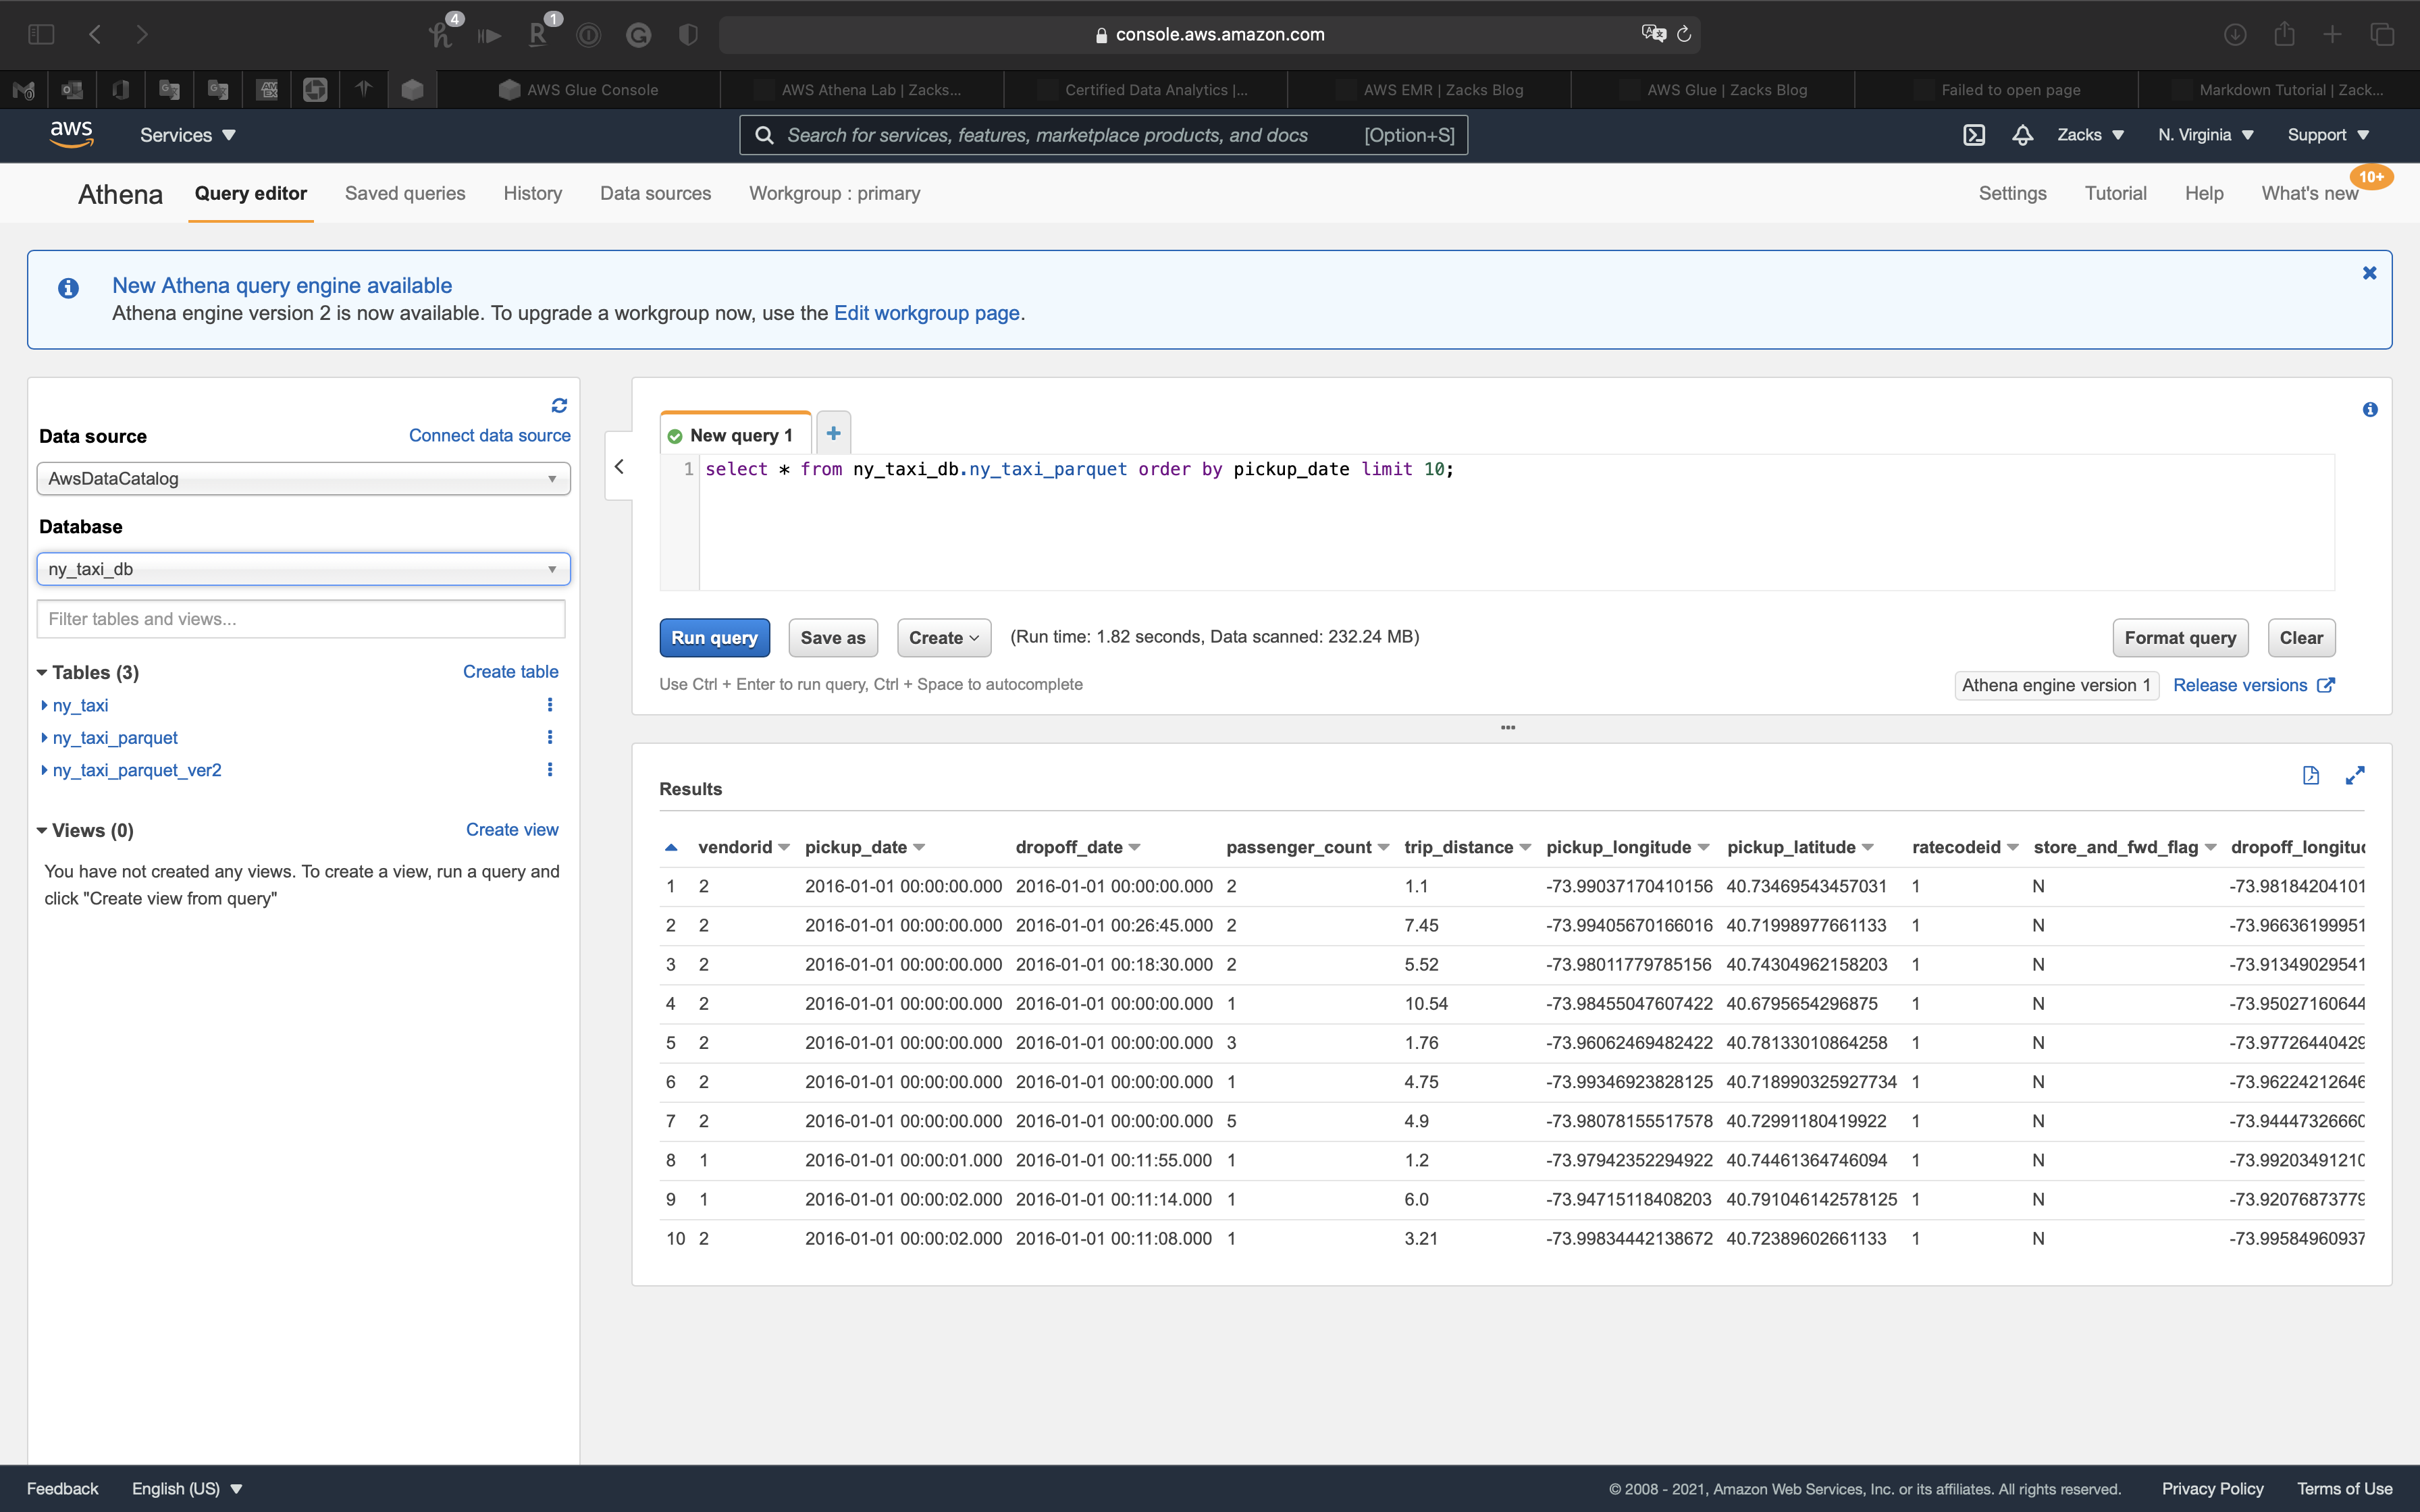2420x1512 pixels.
Task: Open the Edit workgroup page link
Action: [926, 313]
